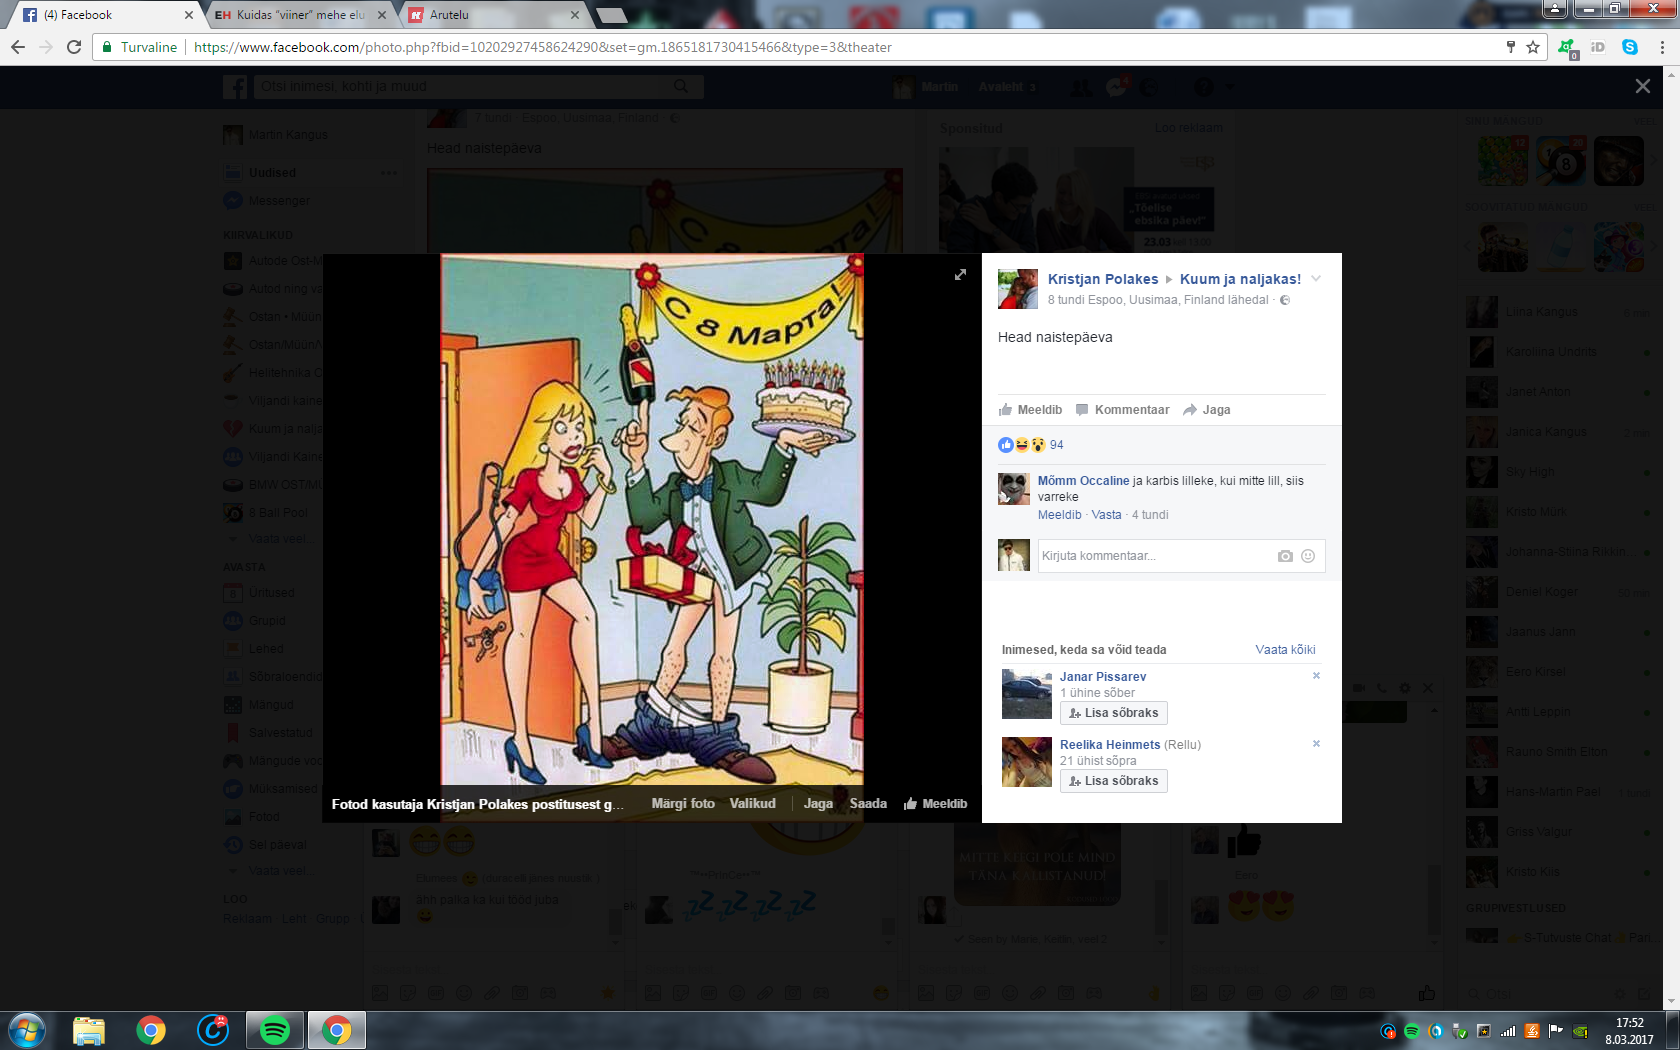Viewport: 1680px width, 1050px height.
Task: Open the Chrome menu
Action: [1662, 47]
